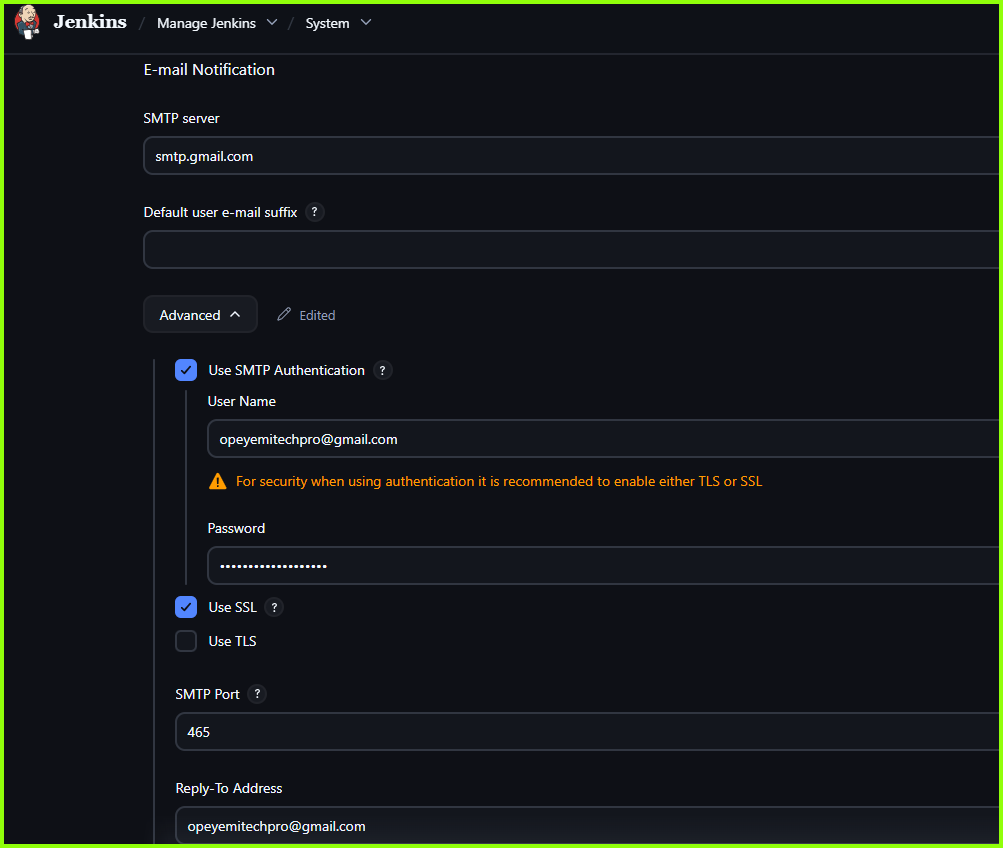Click the Edited indicator near Advanced
The width and height of the screenshot is (1003, 848).
pyautogui.click(x=318, y=314)
